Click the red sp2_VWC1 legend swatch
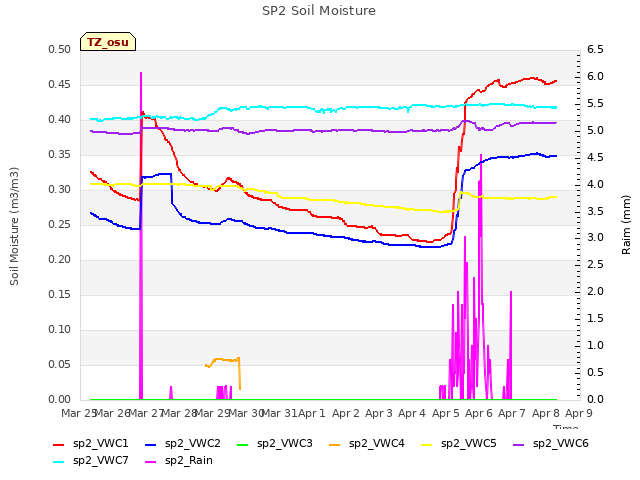 coord(59,444)
